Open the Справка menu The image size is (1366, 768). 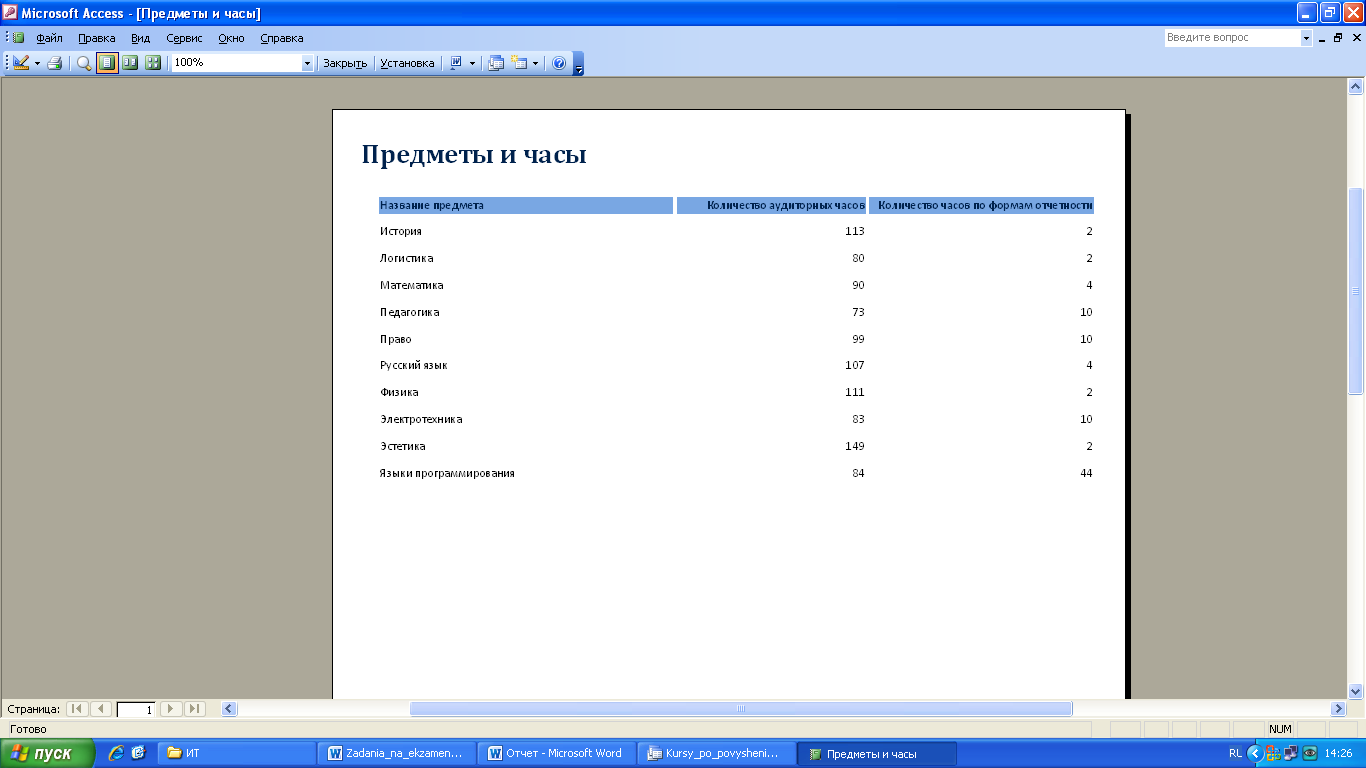pyautogui.click(x=282, y=38)
